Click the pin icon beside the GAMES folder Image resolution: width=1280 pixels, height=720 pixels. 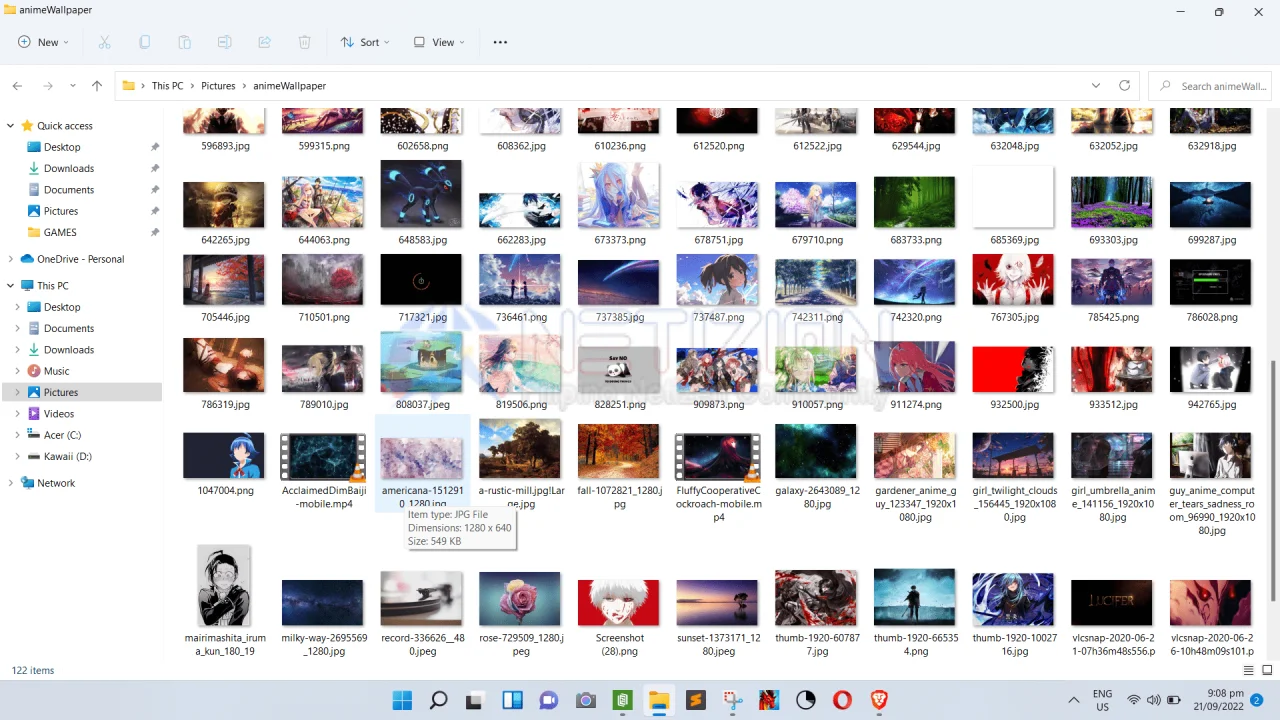pyautogui.click(x=155, y=232)
